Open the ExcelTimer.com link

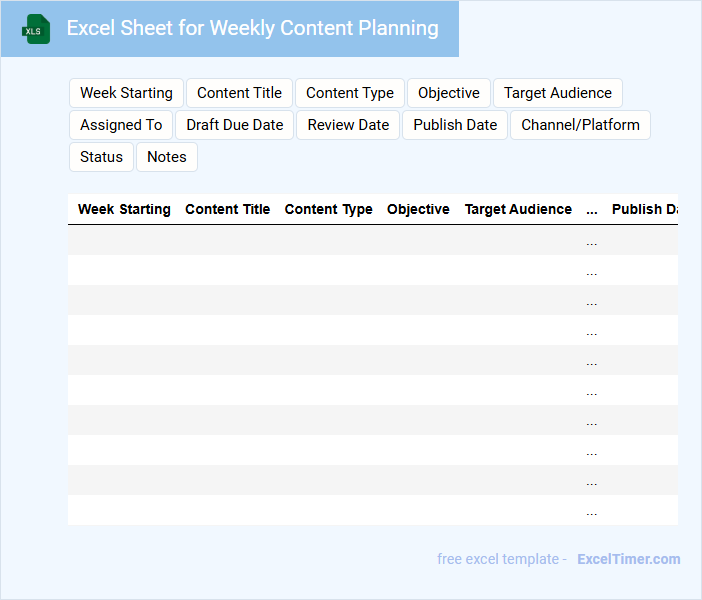click(x=628, y=559)
